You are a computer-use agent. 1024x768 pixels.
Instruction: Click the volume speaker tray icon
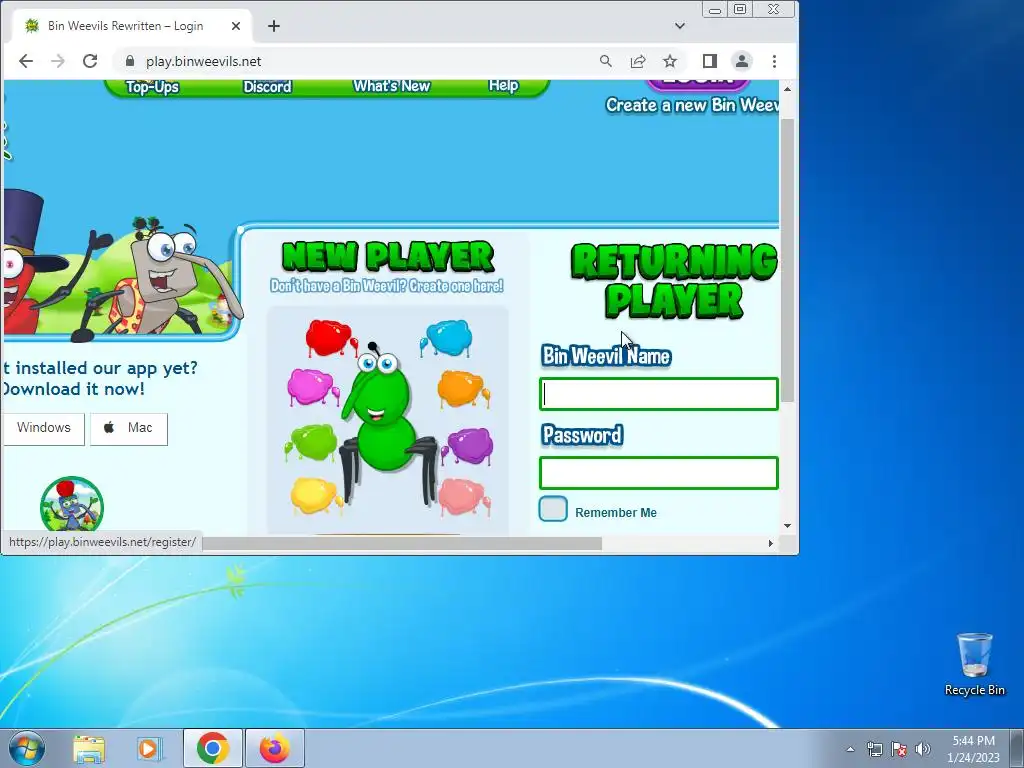coord(923,749)
